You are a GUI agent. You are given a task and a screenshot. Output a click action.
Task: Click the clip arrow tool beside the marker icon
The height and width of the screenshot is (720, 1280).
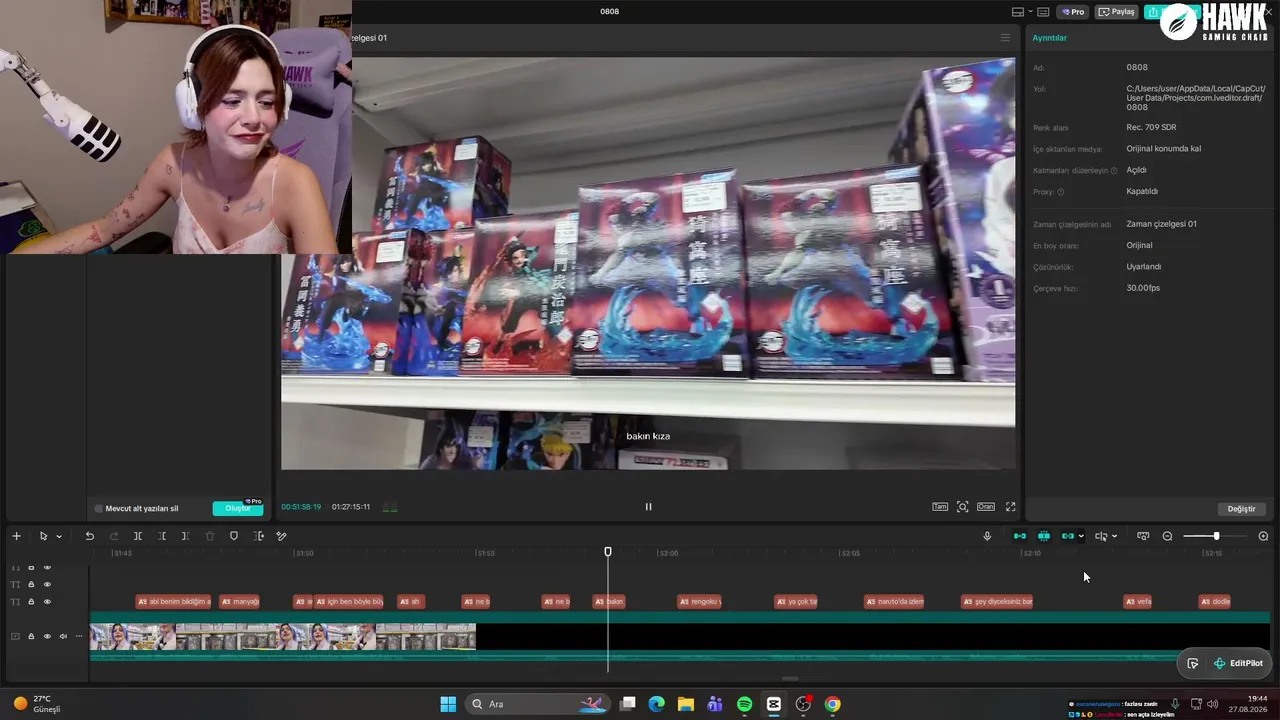click(x=258, y=536)
